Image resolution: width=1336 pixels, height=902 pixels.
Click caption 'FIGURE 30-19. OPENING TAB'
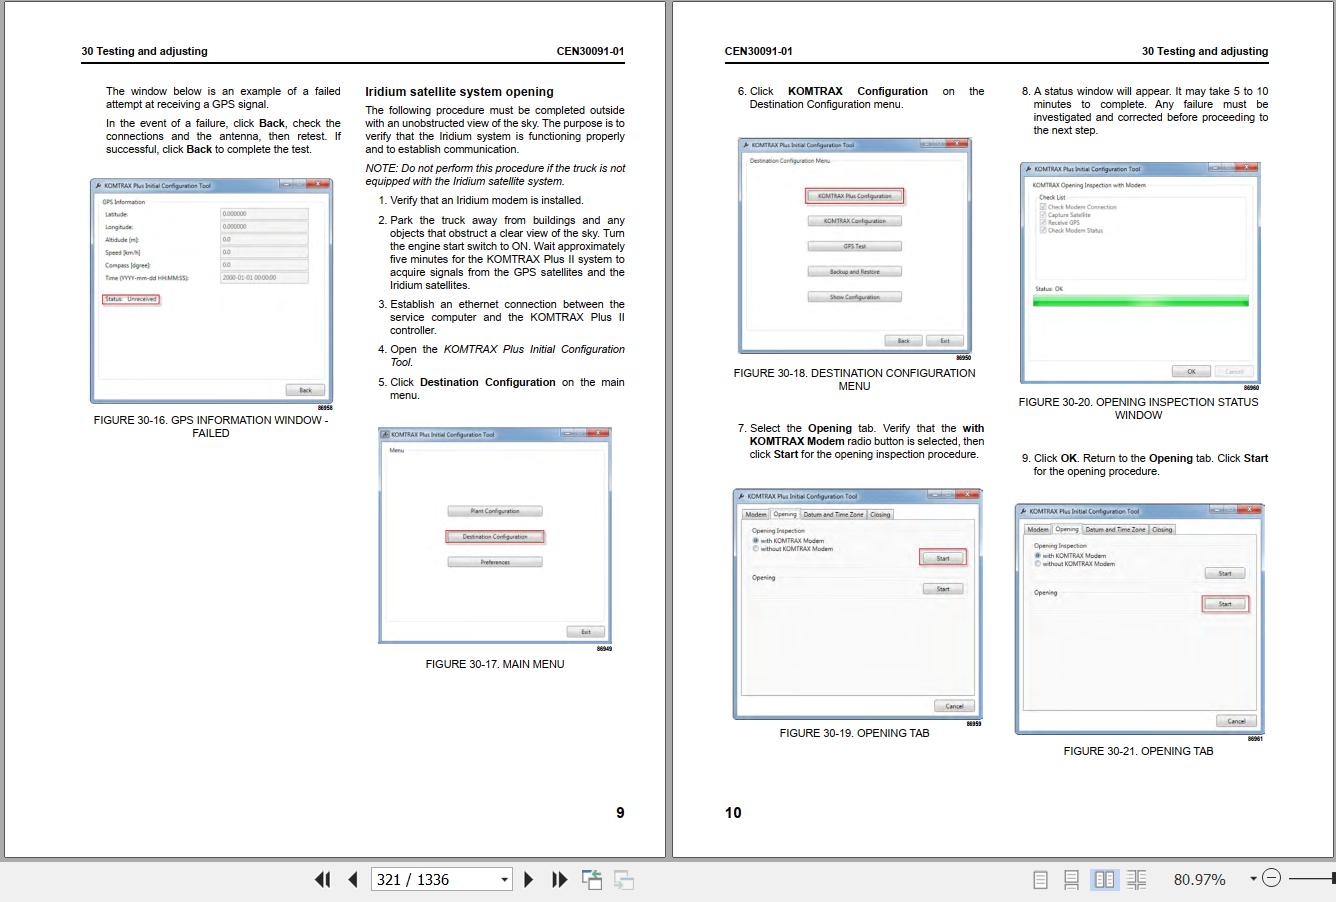pos(854,733)
